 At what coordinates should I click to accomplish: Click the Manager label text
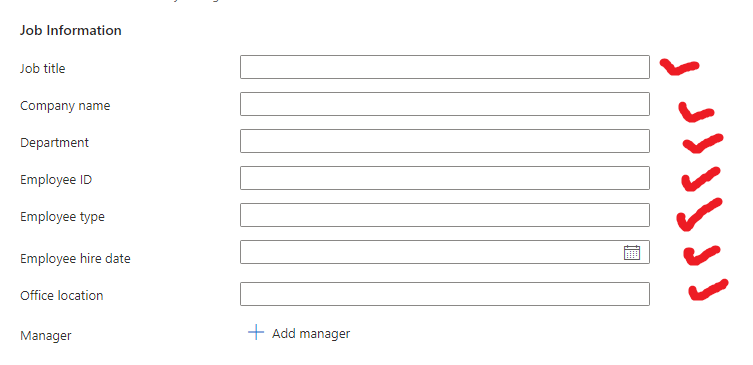(46, 336)
